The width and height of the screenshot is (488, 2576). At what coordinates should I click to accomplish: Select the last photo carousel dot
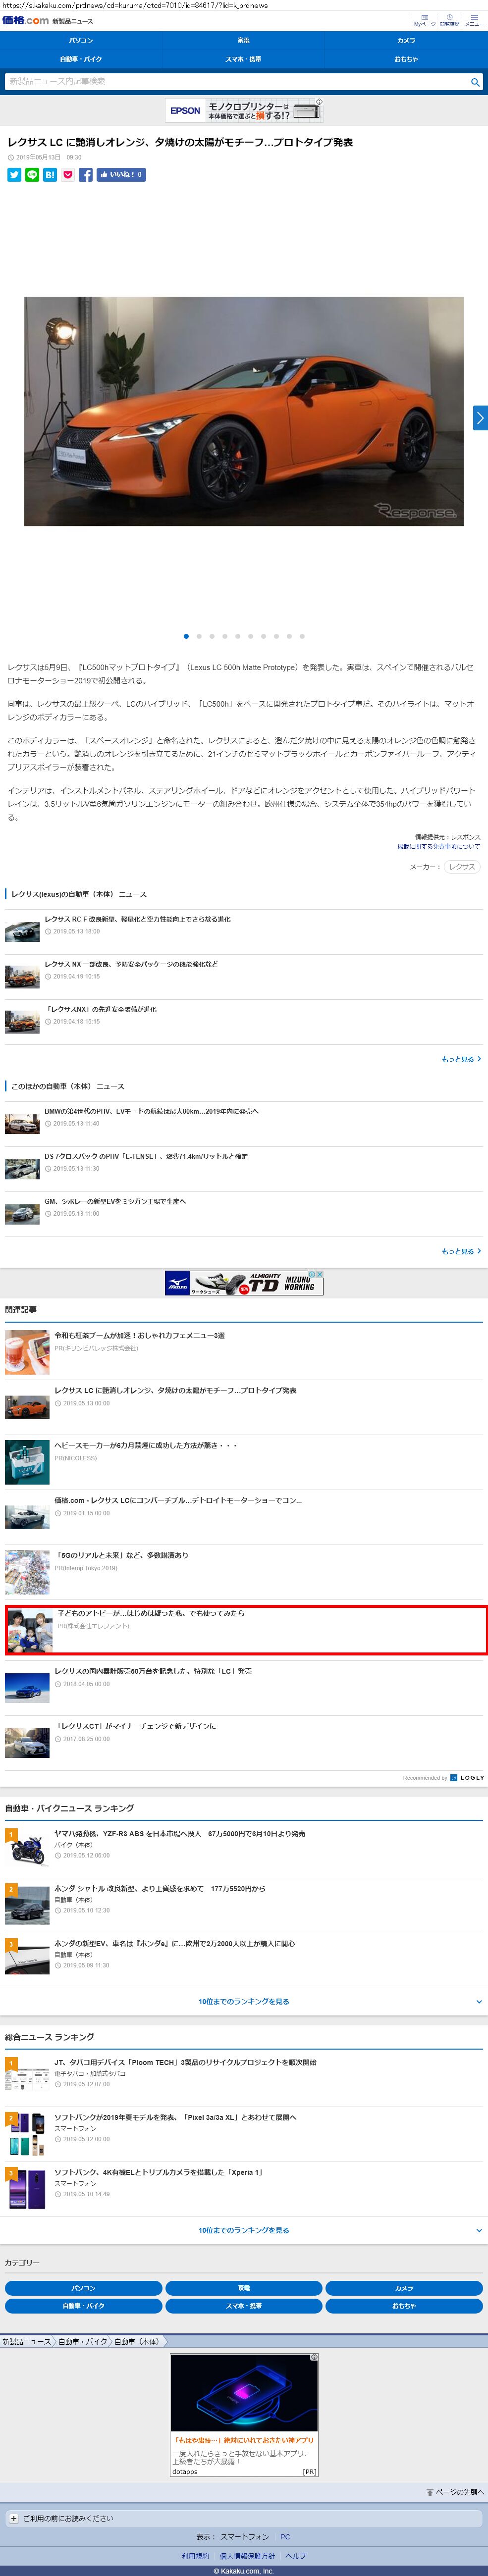coord(302,636)
